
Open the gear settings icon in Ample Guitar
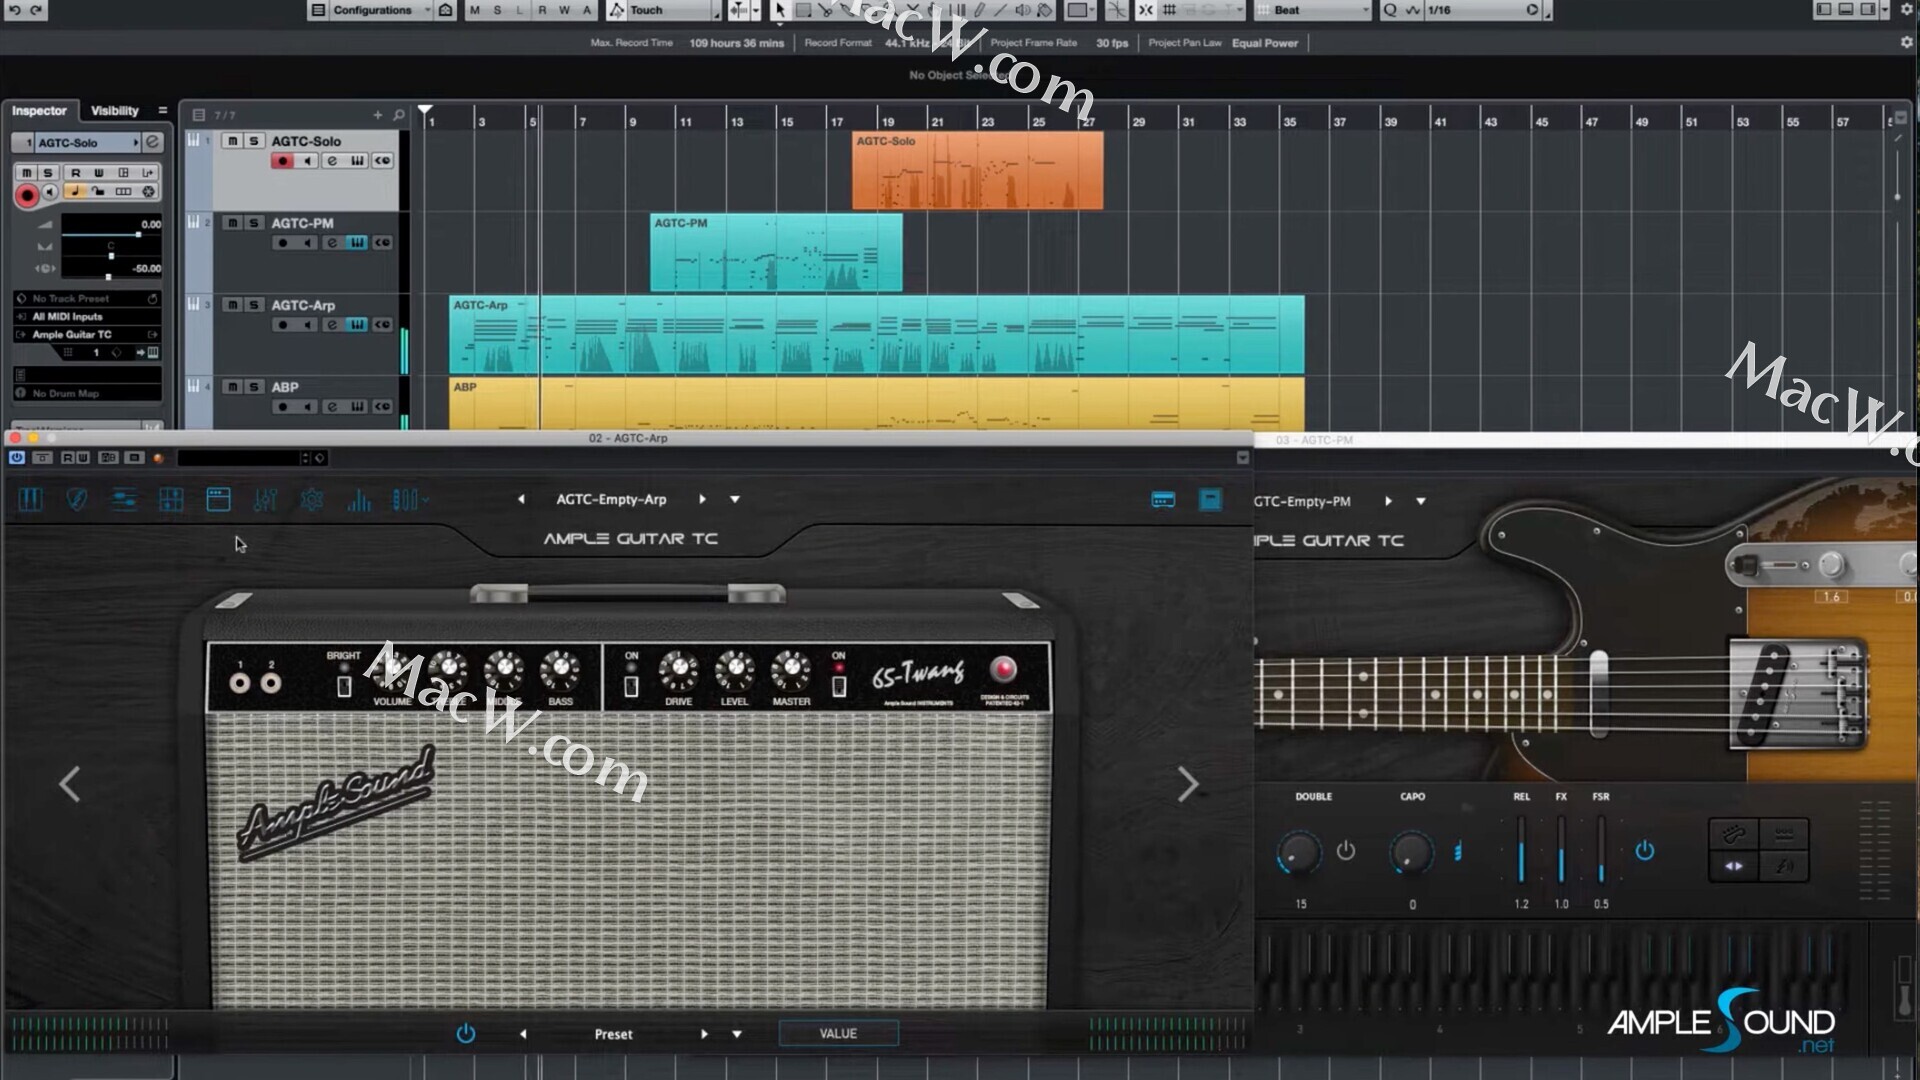click(312, 499)
